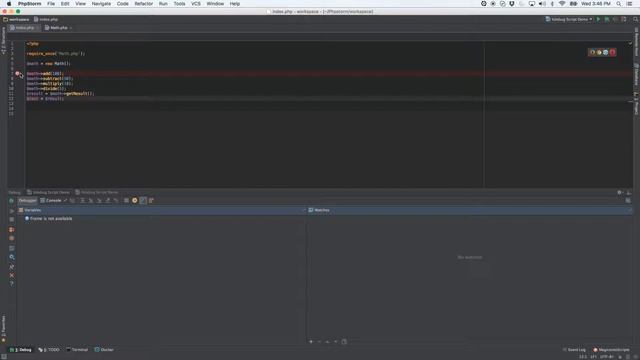
Task: Click the UTF-8 encoding in the status bar
Action: click(607, 357)
